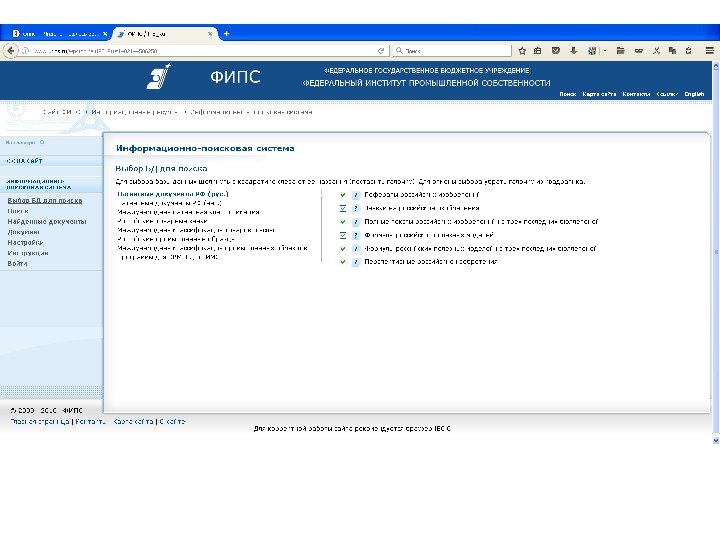The image size is (720, 540).
Task: Click the page scrollbar up arrow
Action: (x=715, y=66)
